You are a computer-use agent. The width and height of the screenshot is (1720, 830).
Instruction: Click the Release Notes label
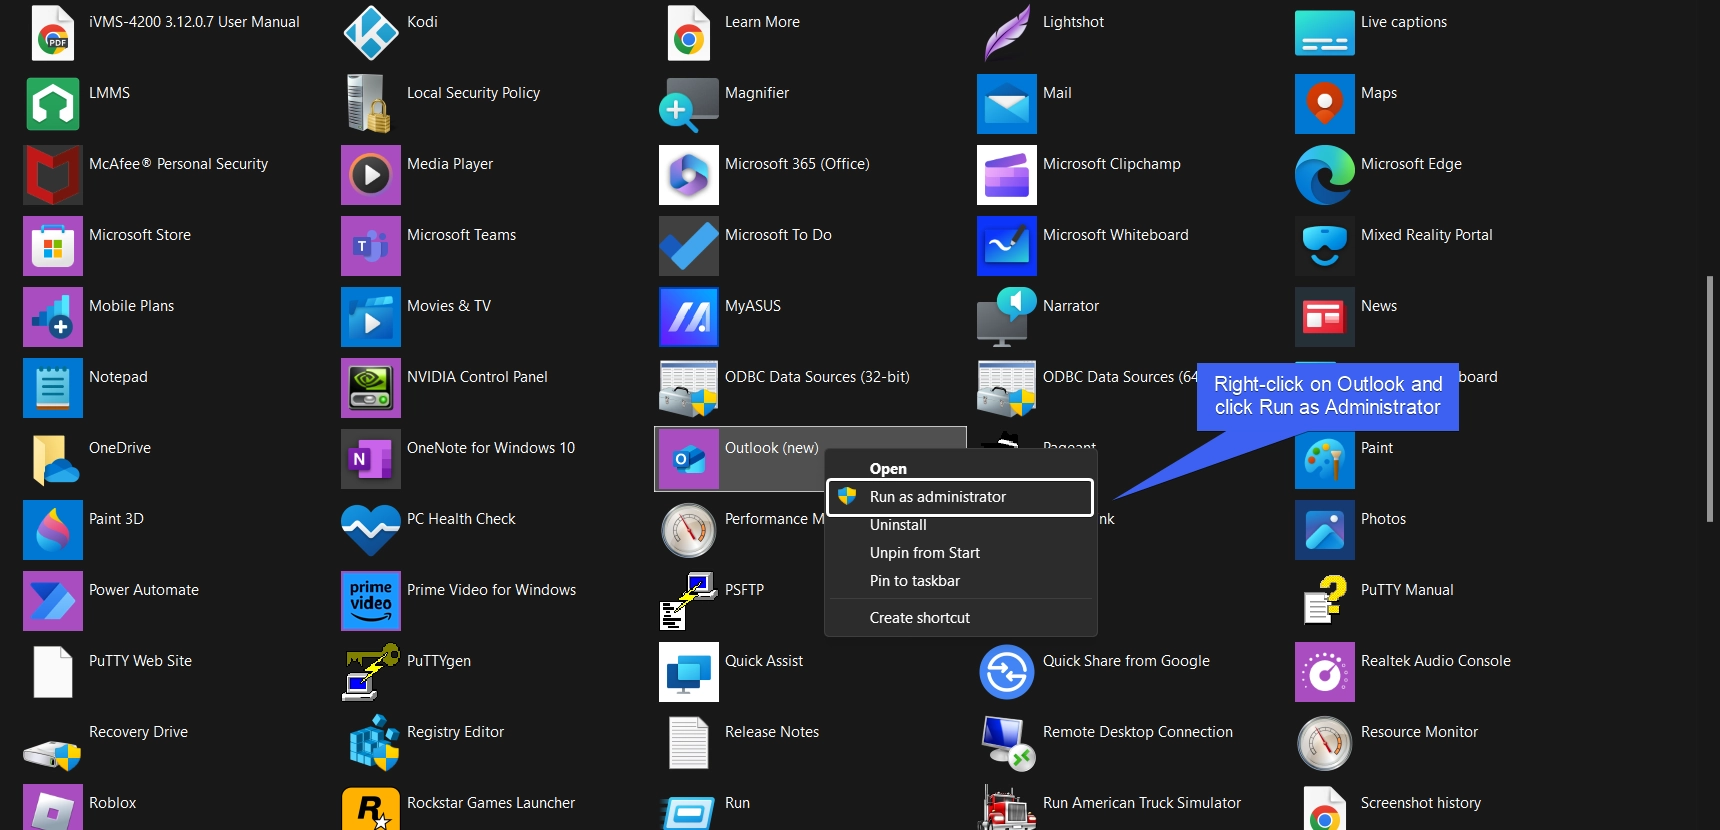point(772,732)
